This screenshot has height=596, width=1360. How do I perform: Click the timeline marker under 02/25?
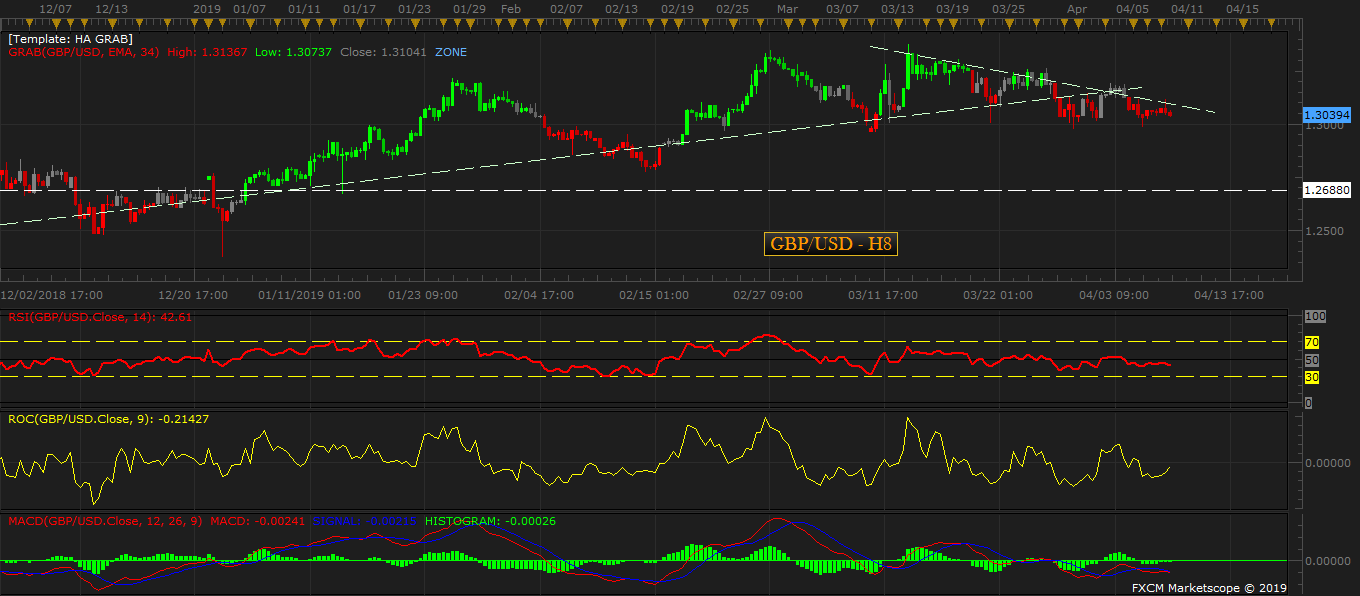(733, 22)
